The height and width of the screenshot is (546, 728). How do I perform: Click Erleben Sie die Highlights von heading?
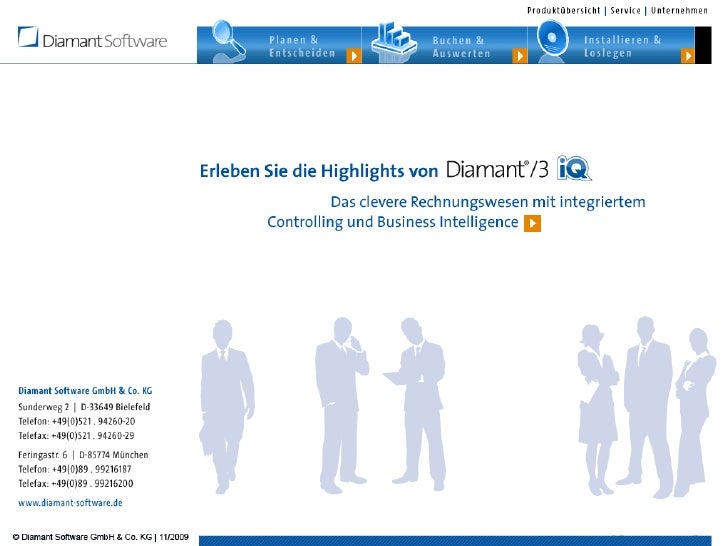(318, 171)
